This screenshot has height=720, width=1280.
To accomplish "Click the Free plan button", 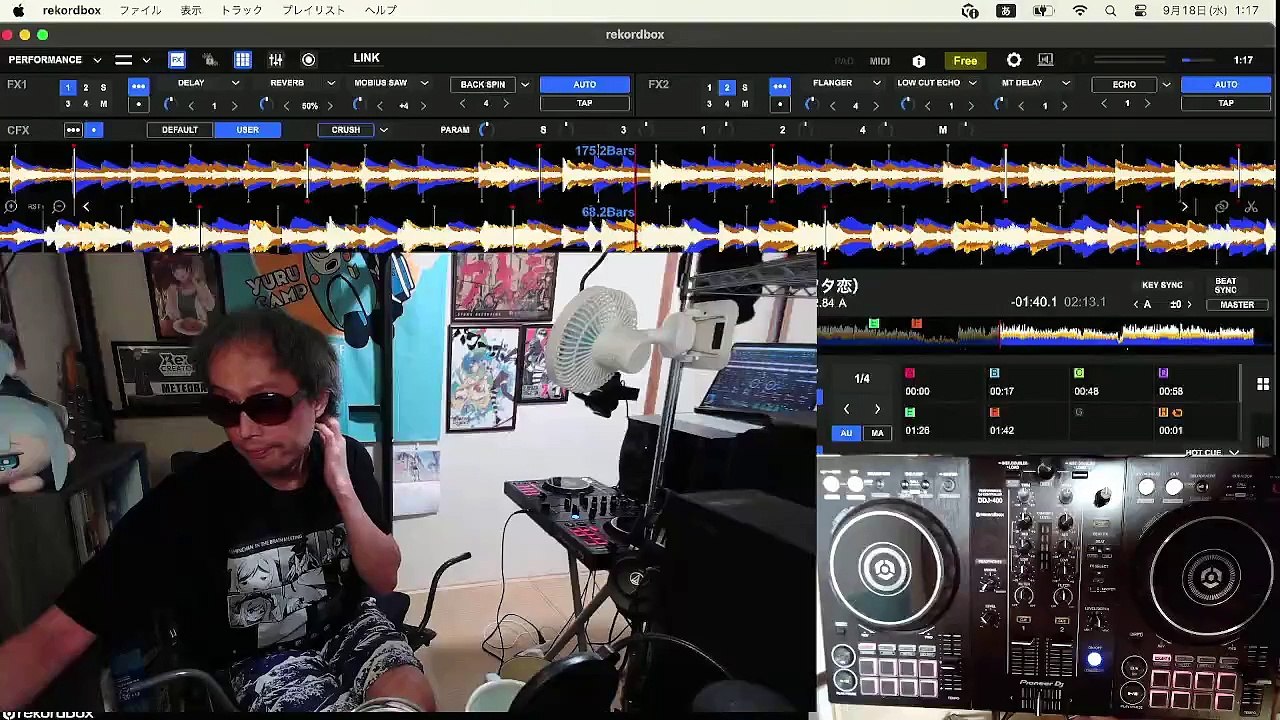I will (x=965, y=61).
